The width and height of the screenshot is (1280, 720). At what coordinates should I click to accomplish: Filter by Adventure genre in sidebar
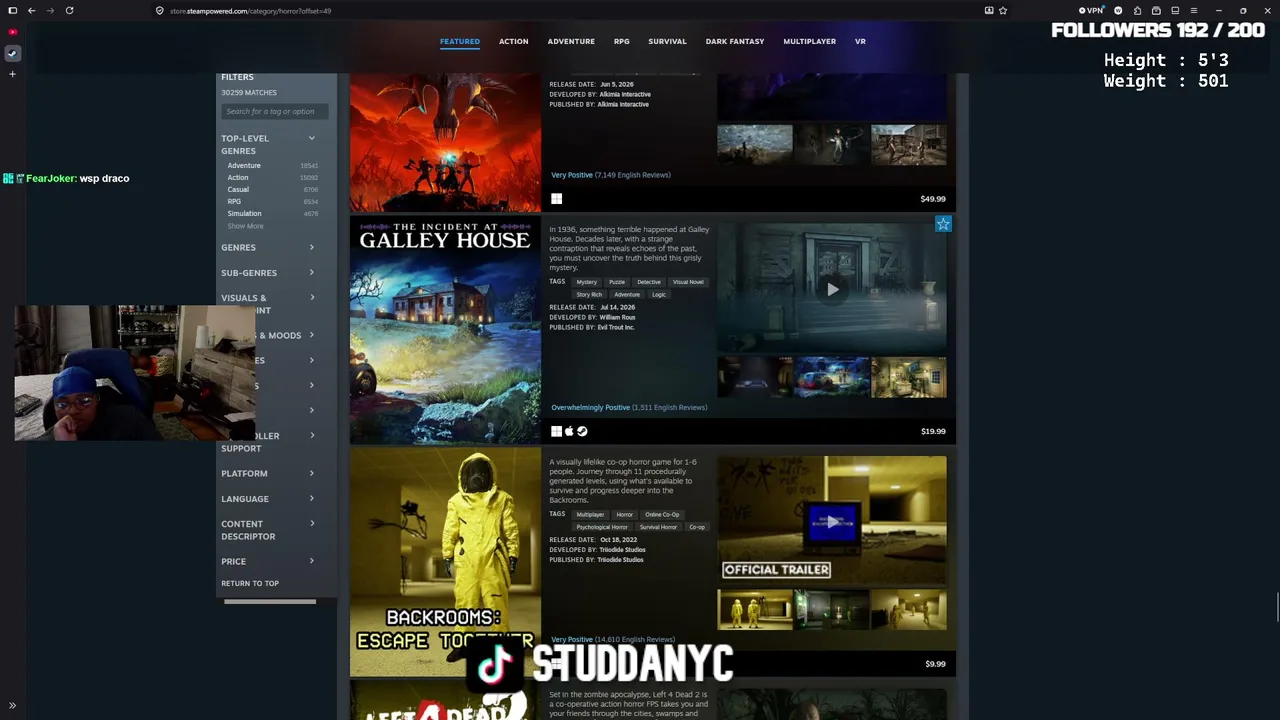(x=244, y=165)
